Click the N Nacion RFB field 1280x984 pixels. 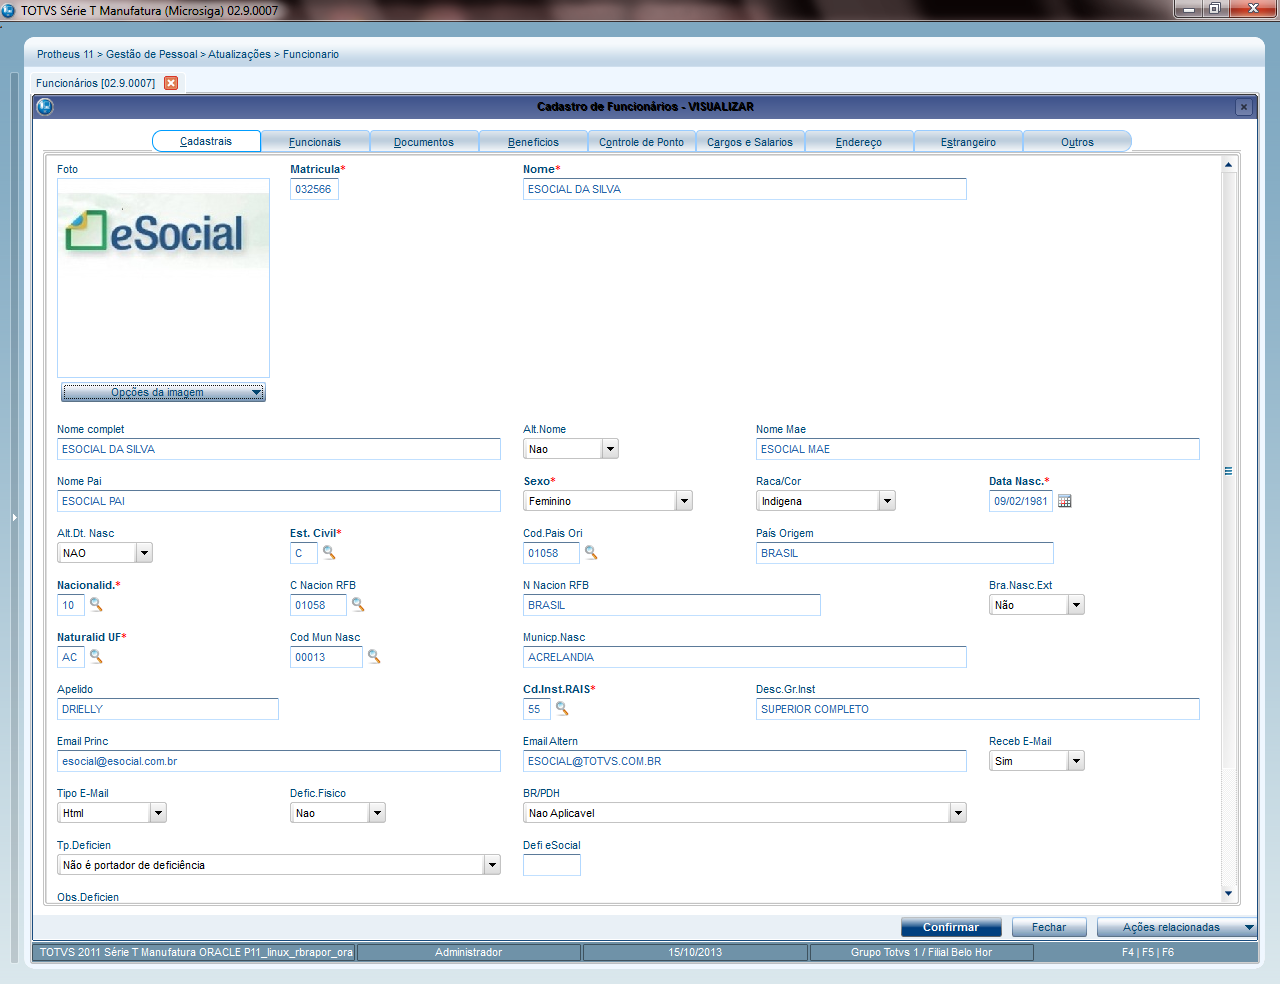(672, 605)
